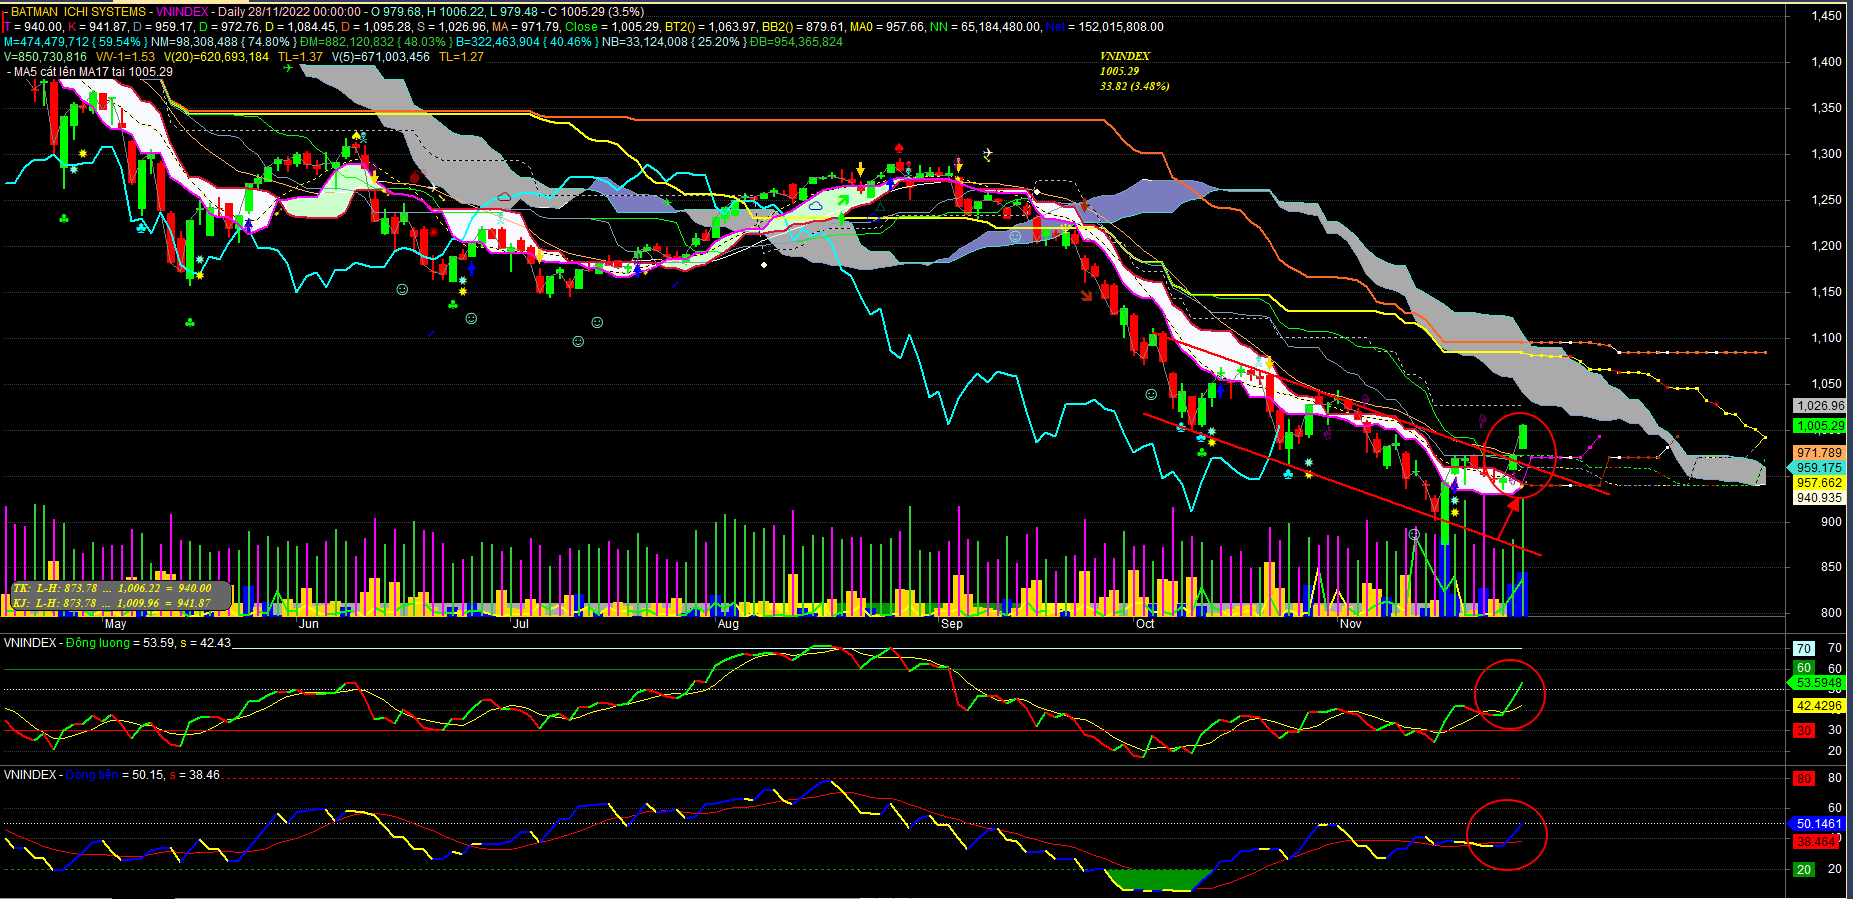Click the TK/KJ L-H info box
This screenshot has height=899, width=1853.
pyautogui.click(x=120, y=596)
